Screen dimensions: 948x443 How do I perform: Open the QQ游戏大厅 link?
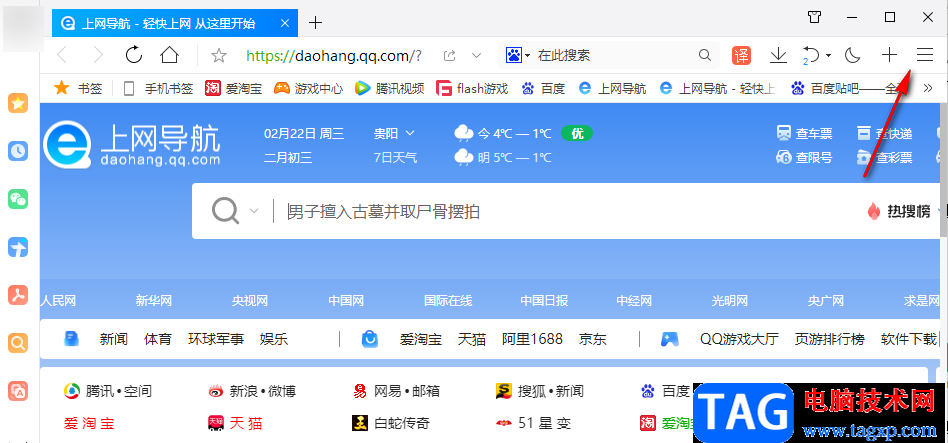(739, 339)
